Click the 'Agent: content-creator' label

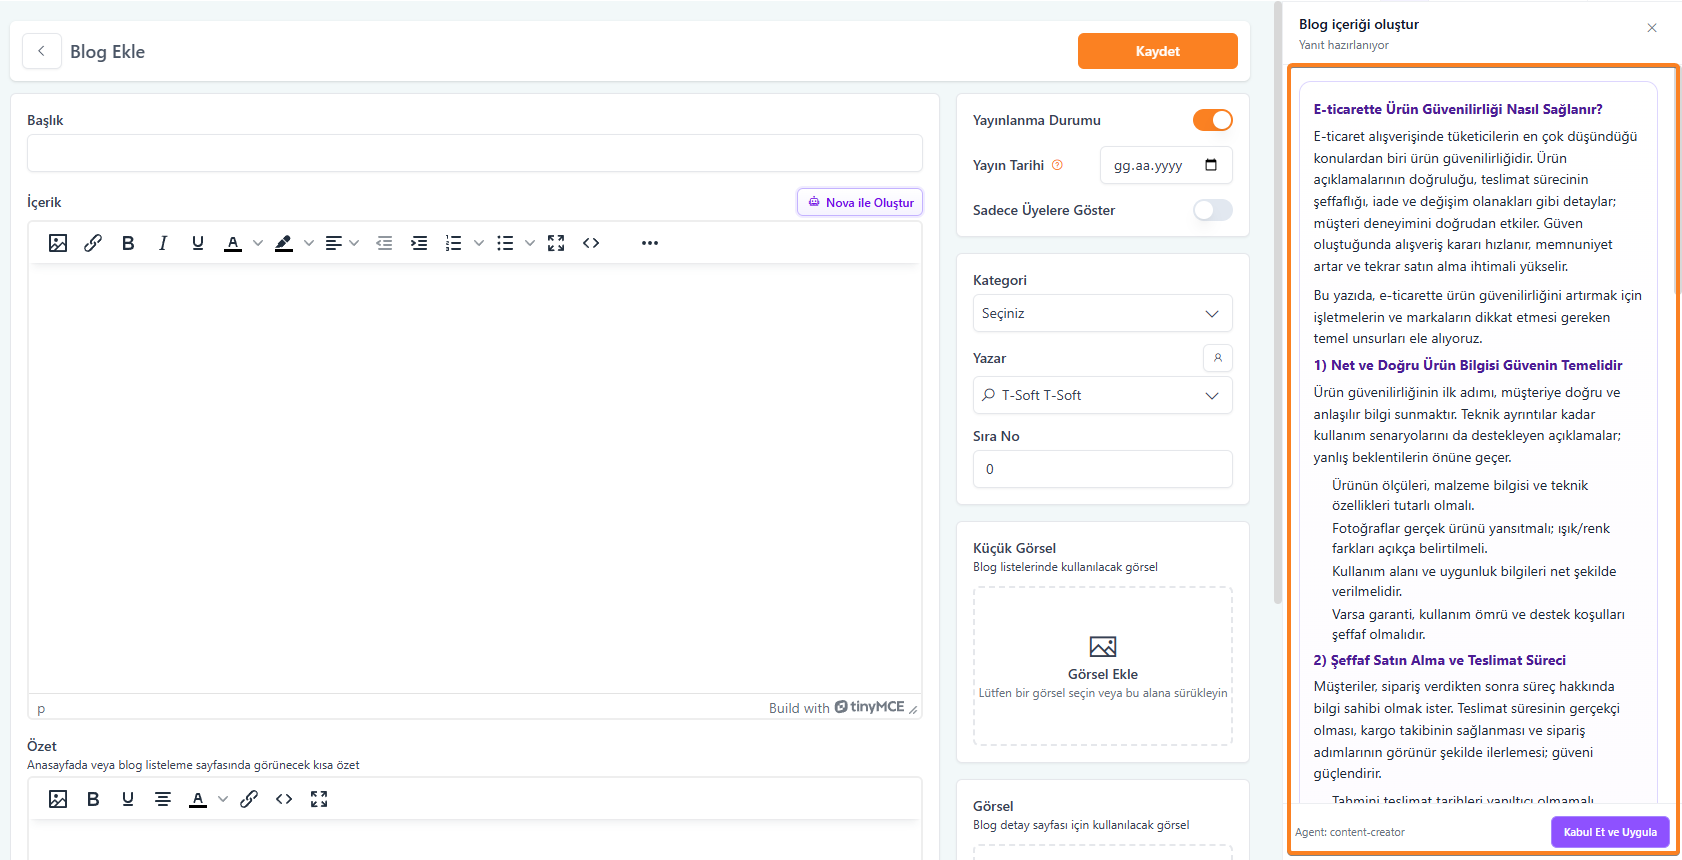[x=1350, y=832]
